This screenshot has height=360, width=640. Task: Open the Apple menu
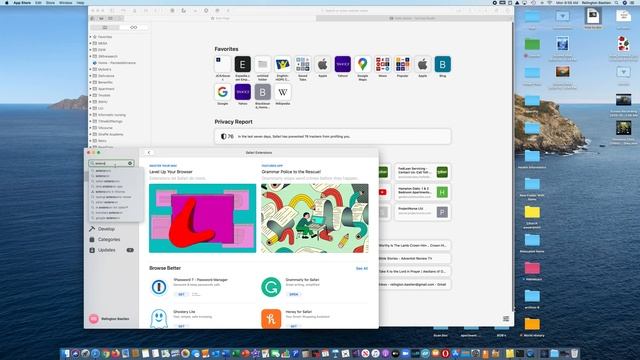(6, 3)
